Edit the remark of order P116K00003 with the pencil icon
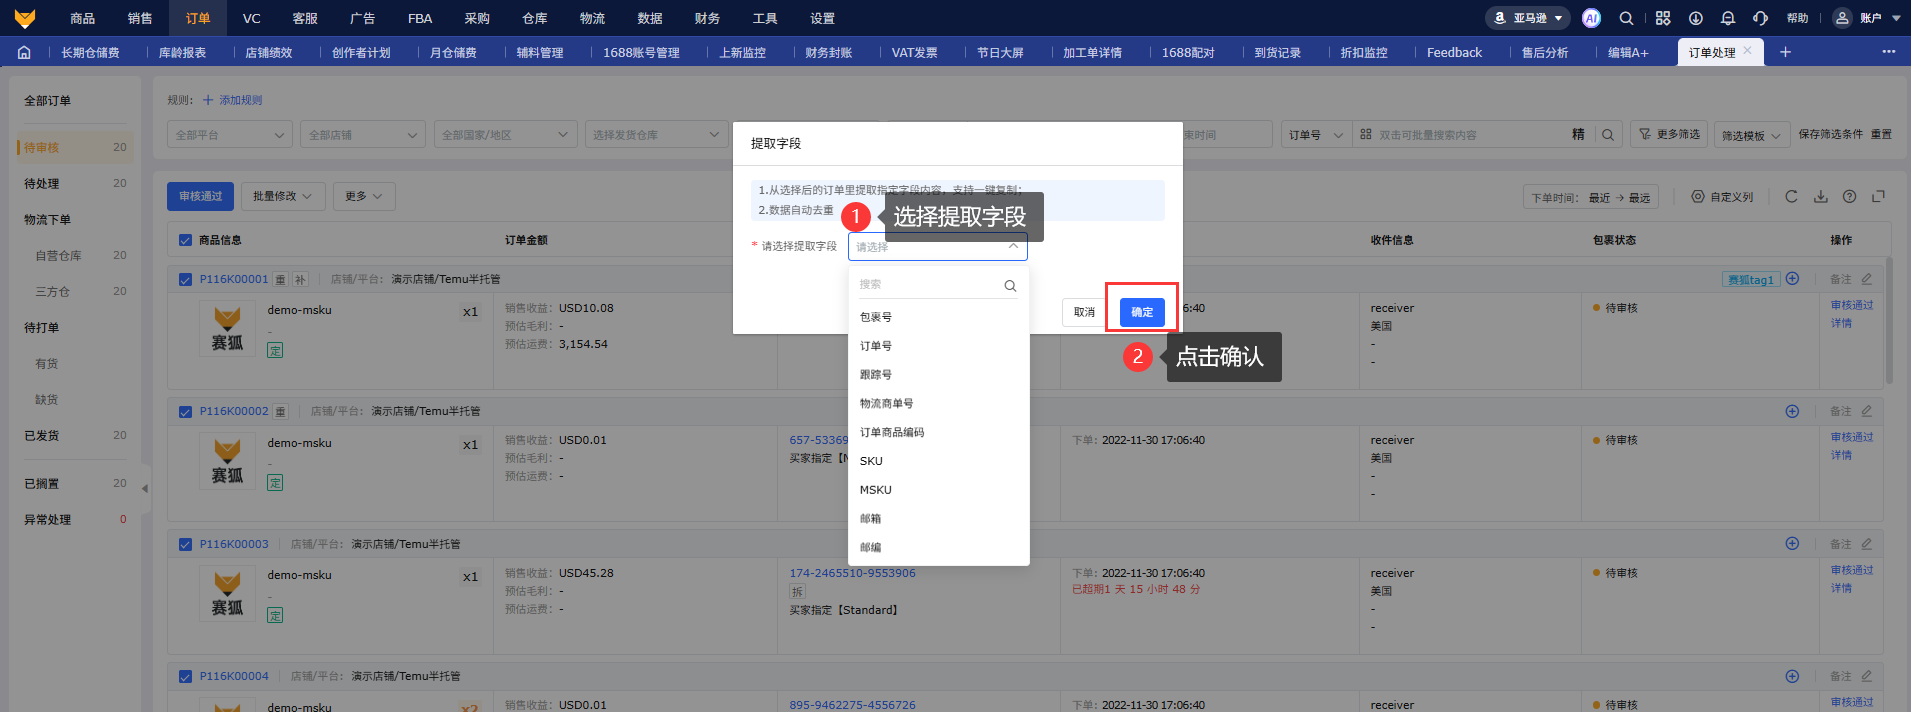This screenshot has width=1911, height=712. pos(1866,544)
